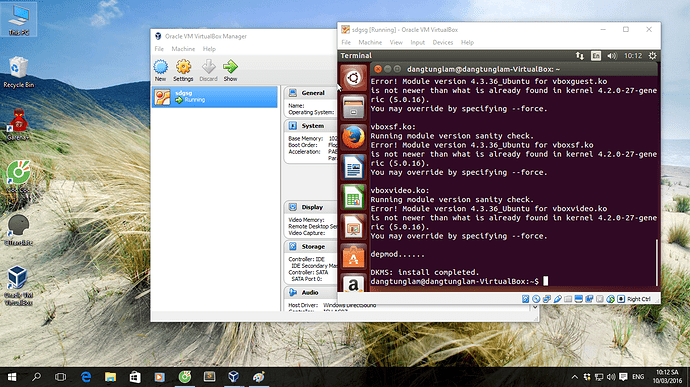Image resolution: width=690 pixels, height=387 pixels.
Task: Expand hidden system tray icons chevron
Action: click(x=575, y=377)
